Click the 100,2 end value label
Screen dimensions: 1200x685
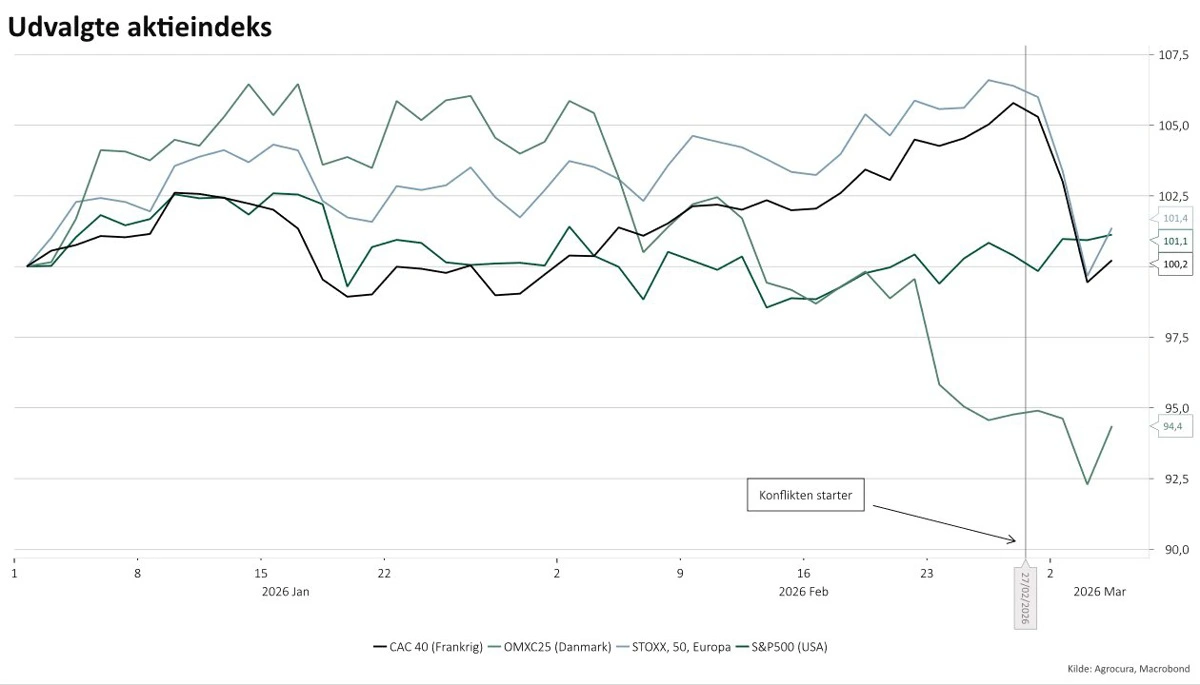(x=1175, y=264)
